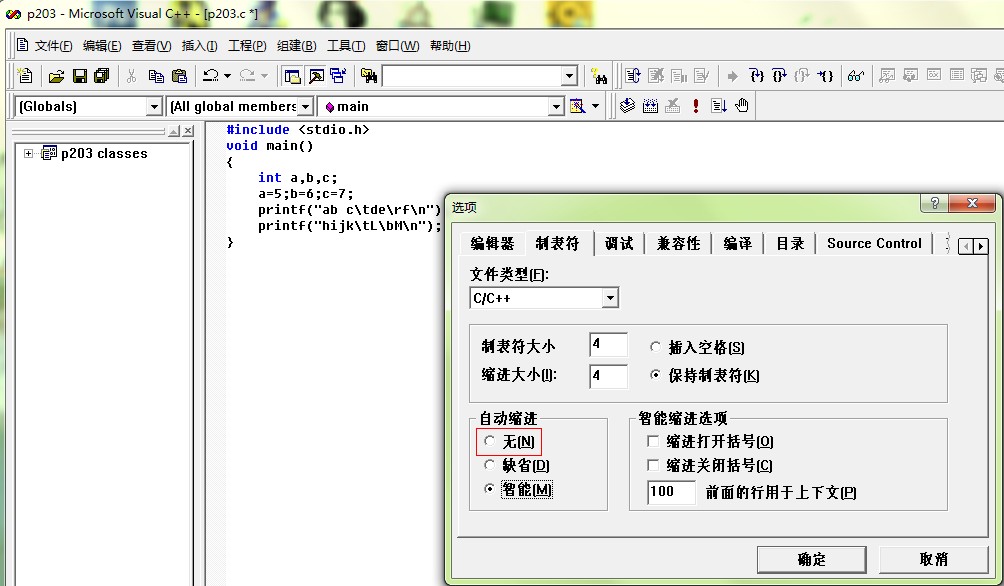Click the Cut scissors icon
Screen dimensions: 1004x586
coord(131,76)
